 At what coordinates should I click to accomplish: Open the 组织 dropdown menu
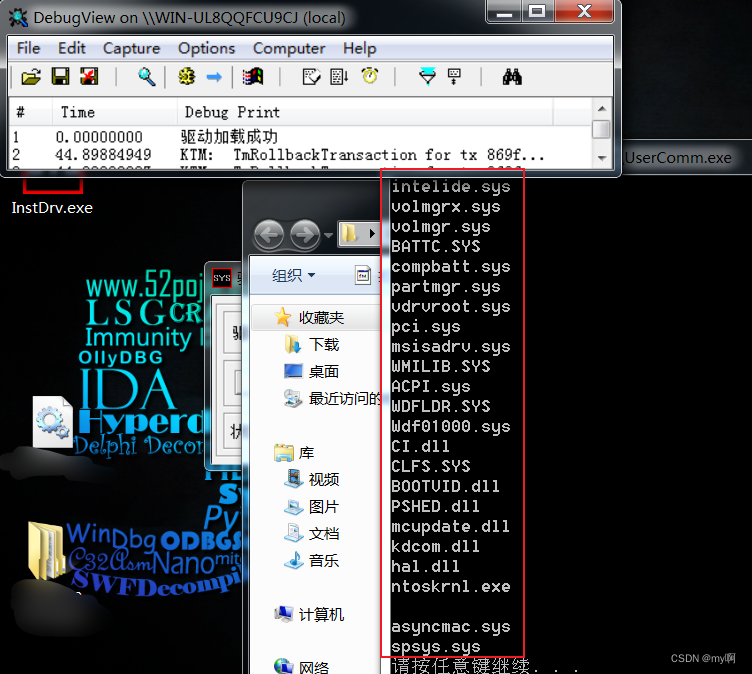[x=293, y=275]
